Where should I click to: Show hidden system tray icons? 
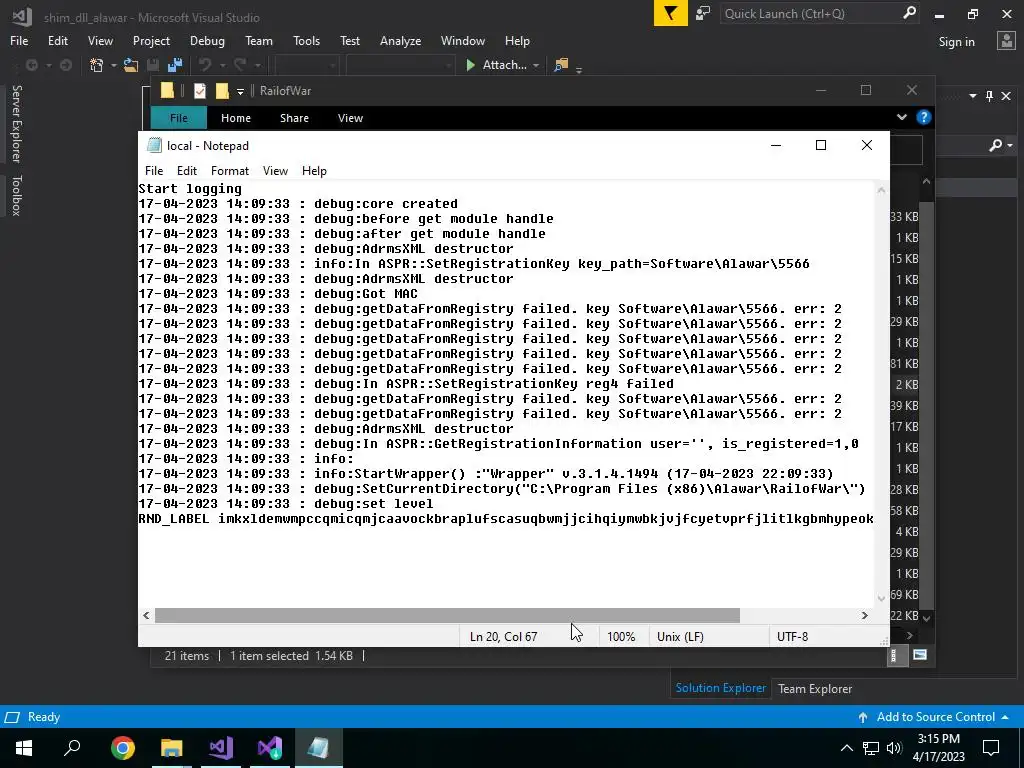846,748
